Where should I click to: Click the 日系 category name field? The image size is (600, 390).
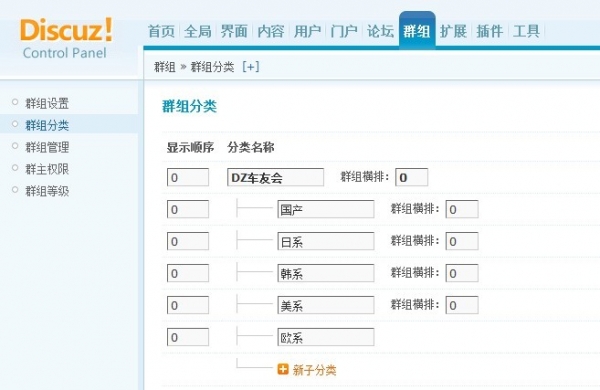[326, 241]
